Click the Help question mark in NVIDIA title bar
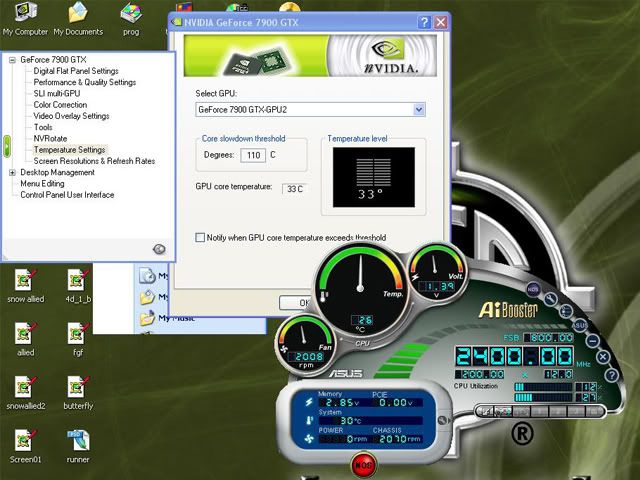The height and width of the screenshot is (480, 640). [x=424, y=22]
